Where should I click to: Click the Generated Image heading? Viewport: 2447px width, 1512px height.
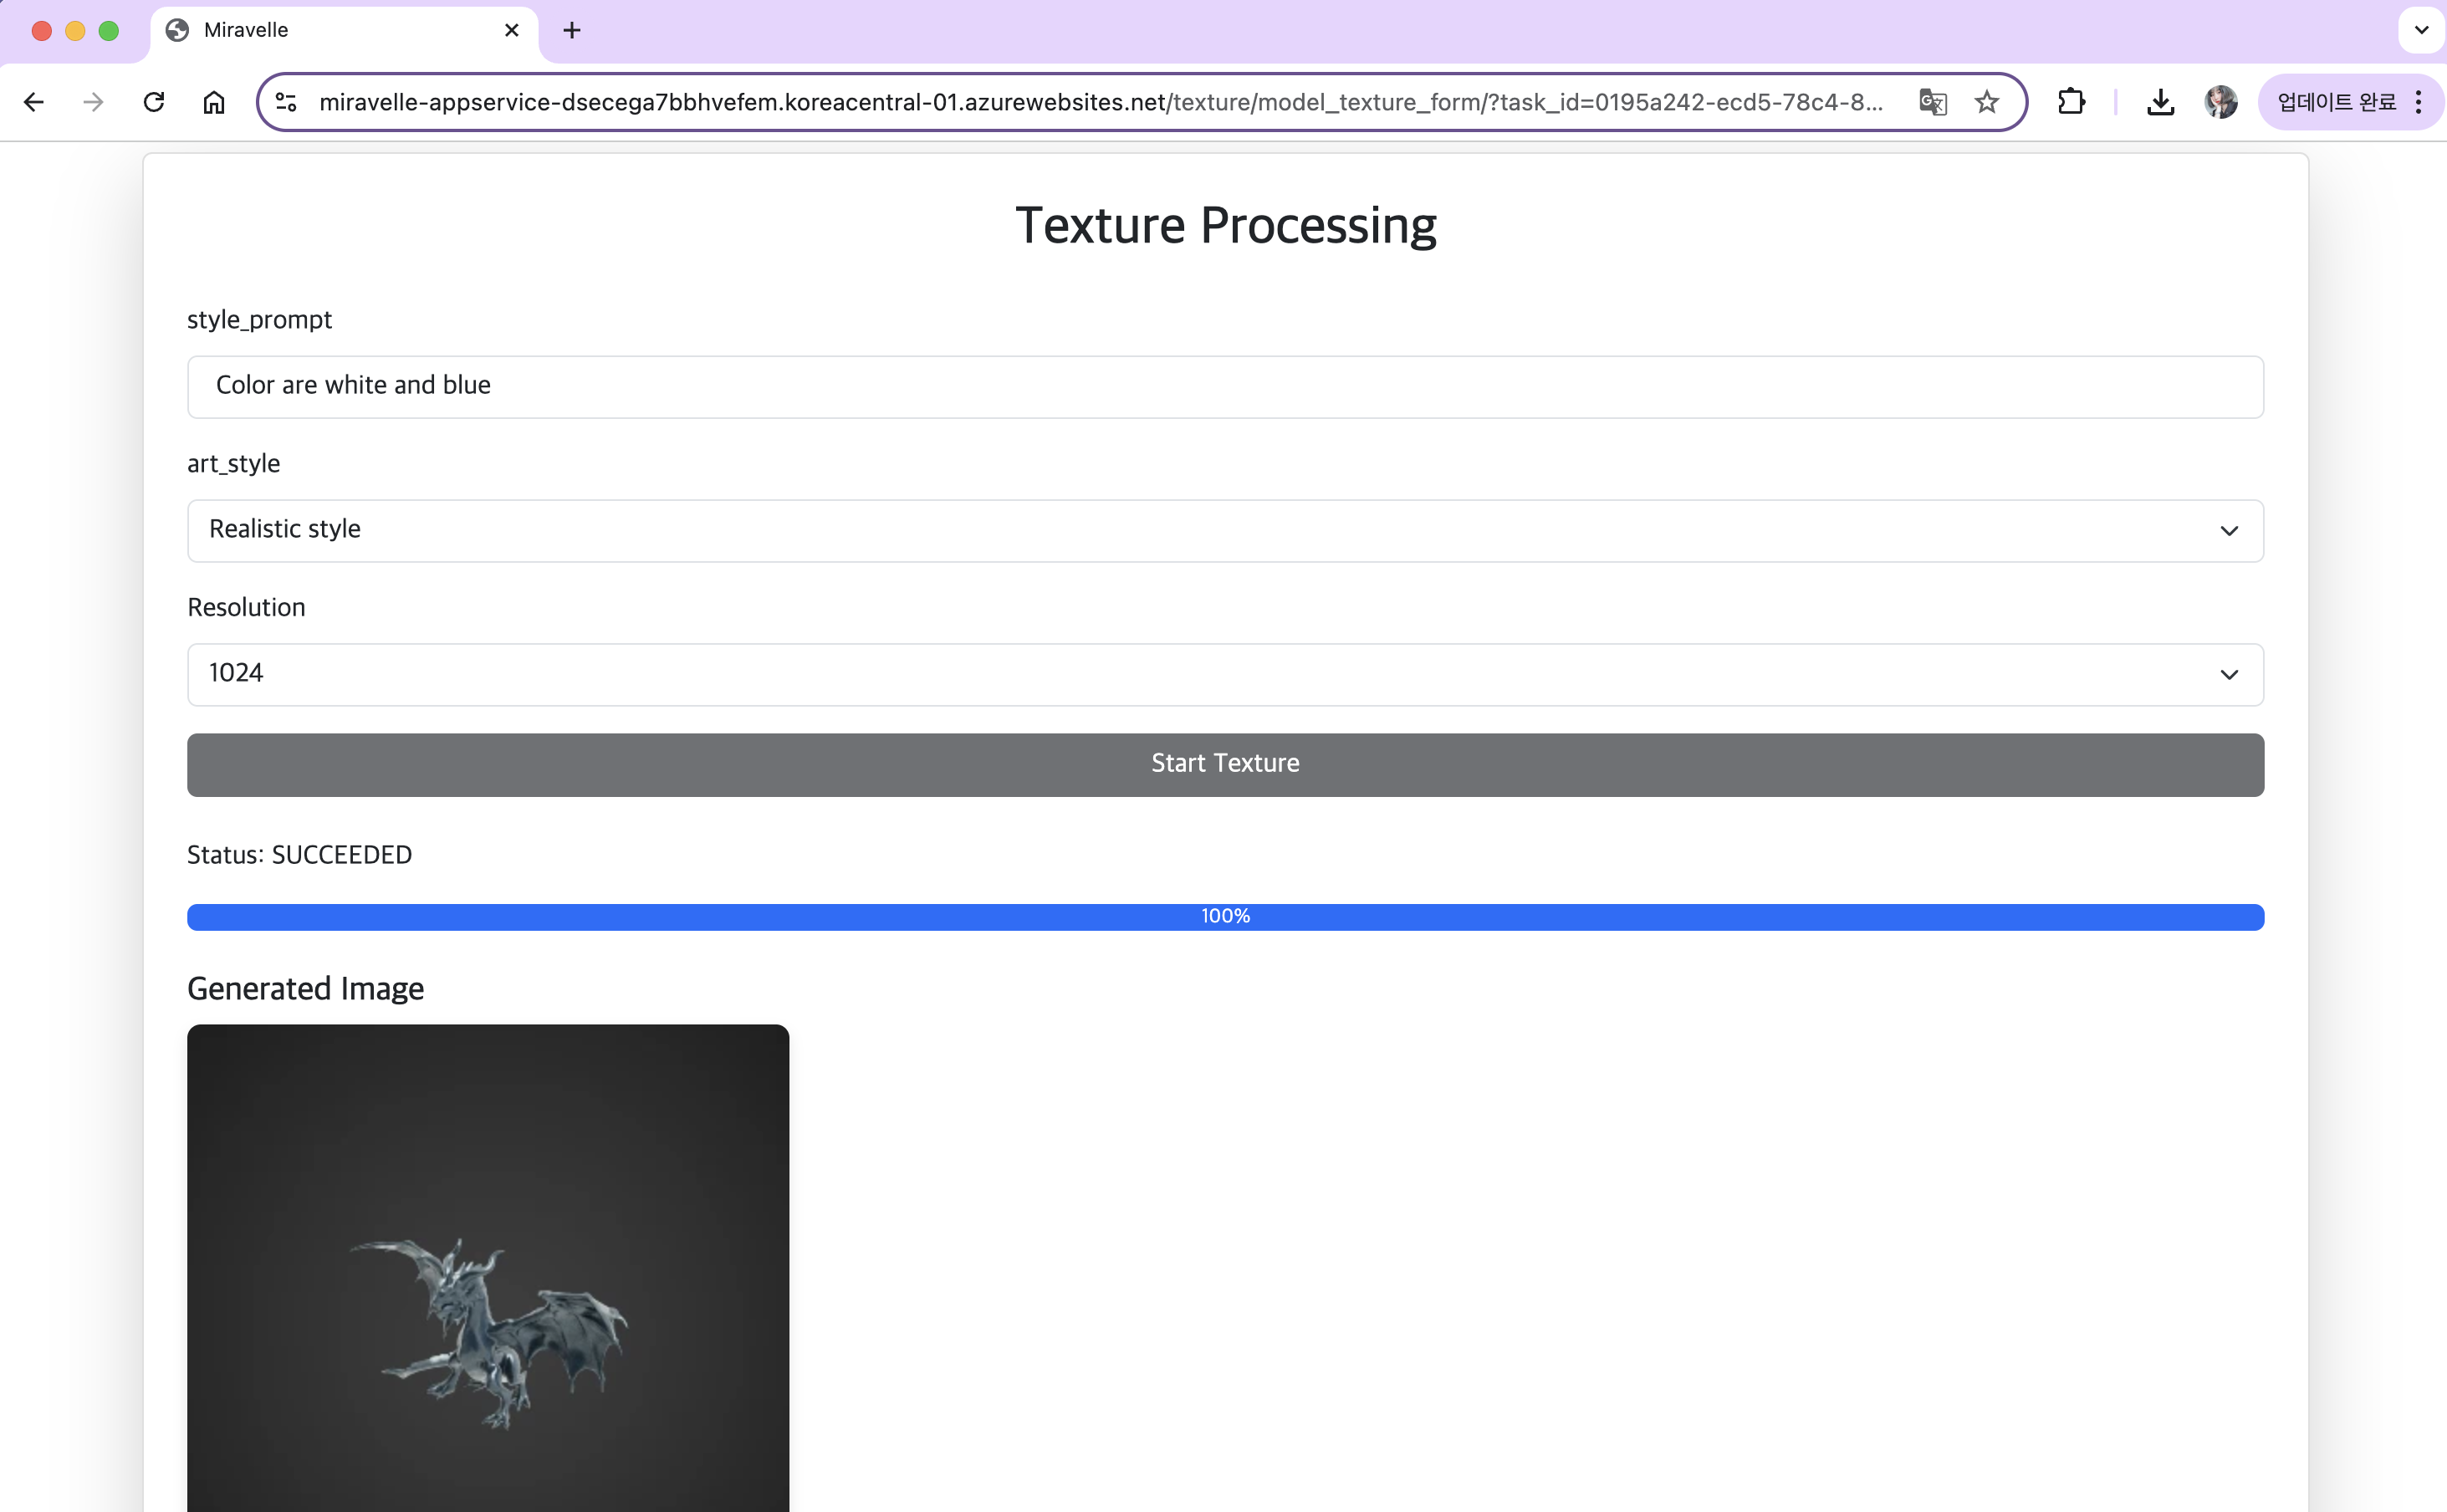point(306,989)
